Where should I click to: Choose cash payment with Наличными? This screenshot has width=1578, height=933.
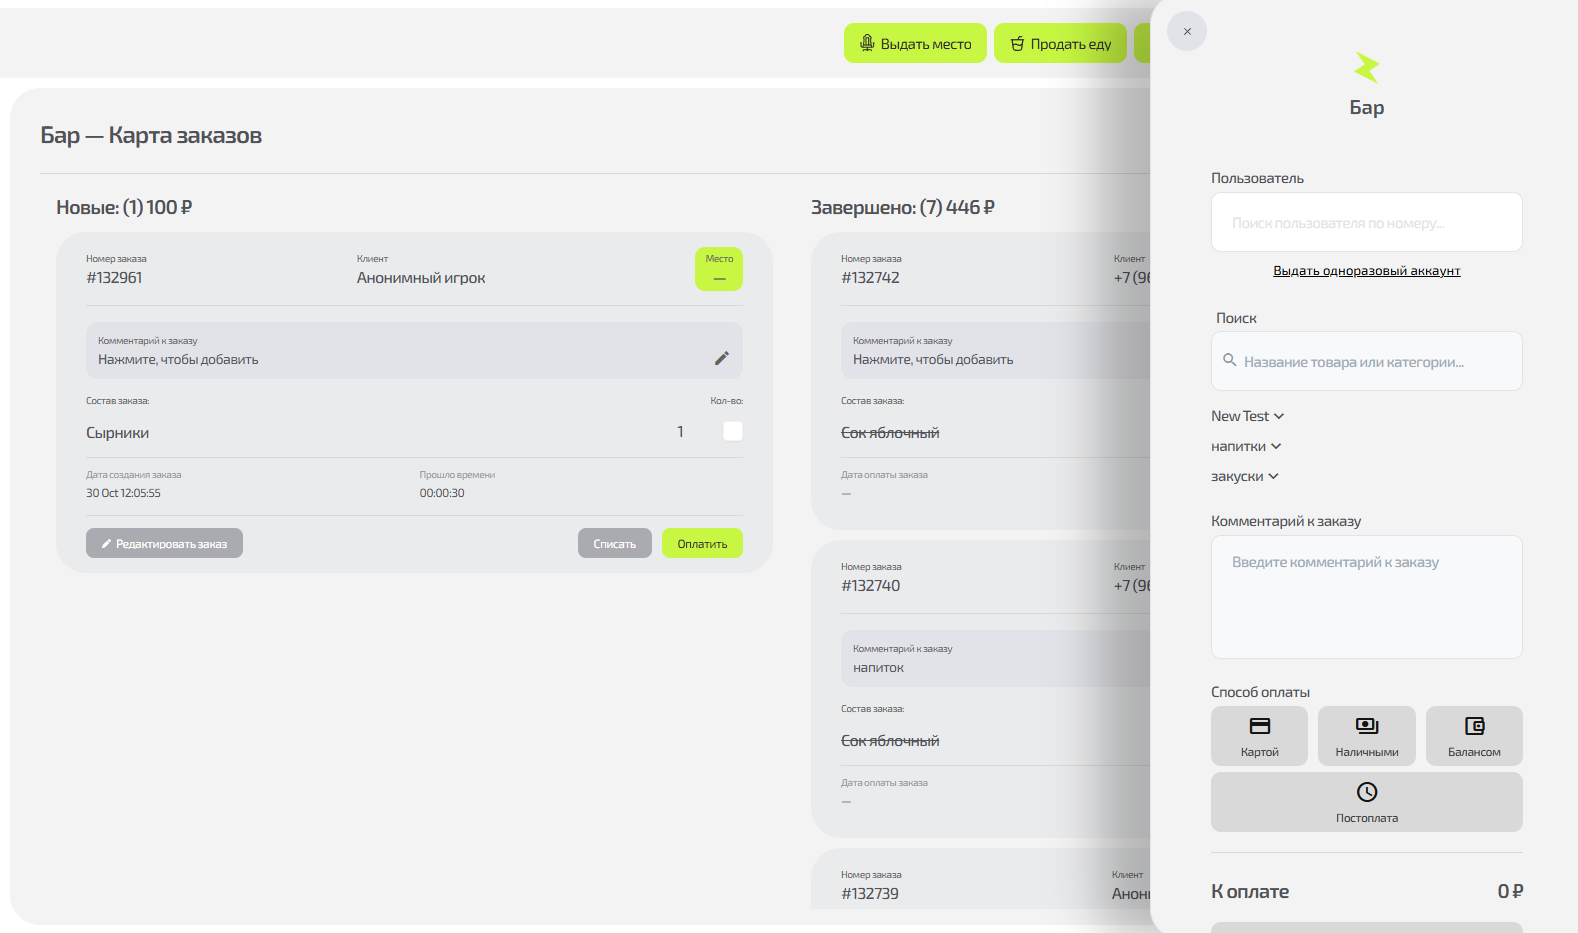(1366, 736)
